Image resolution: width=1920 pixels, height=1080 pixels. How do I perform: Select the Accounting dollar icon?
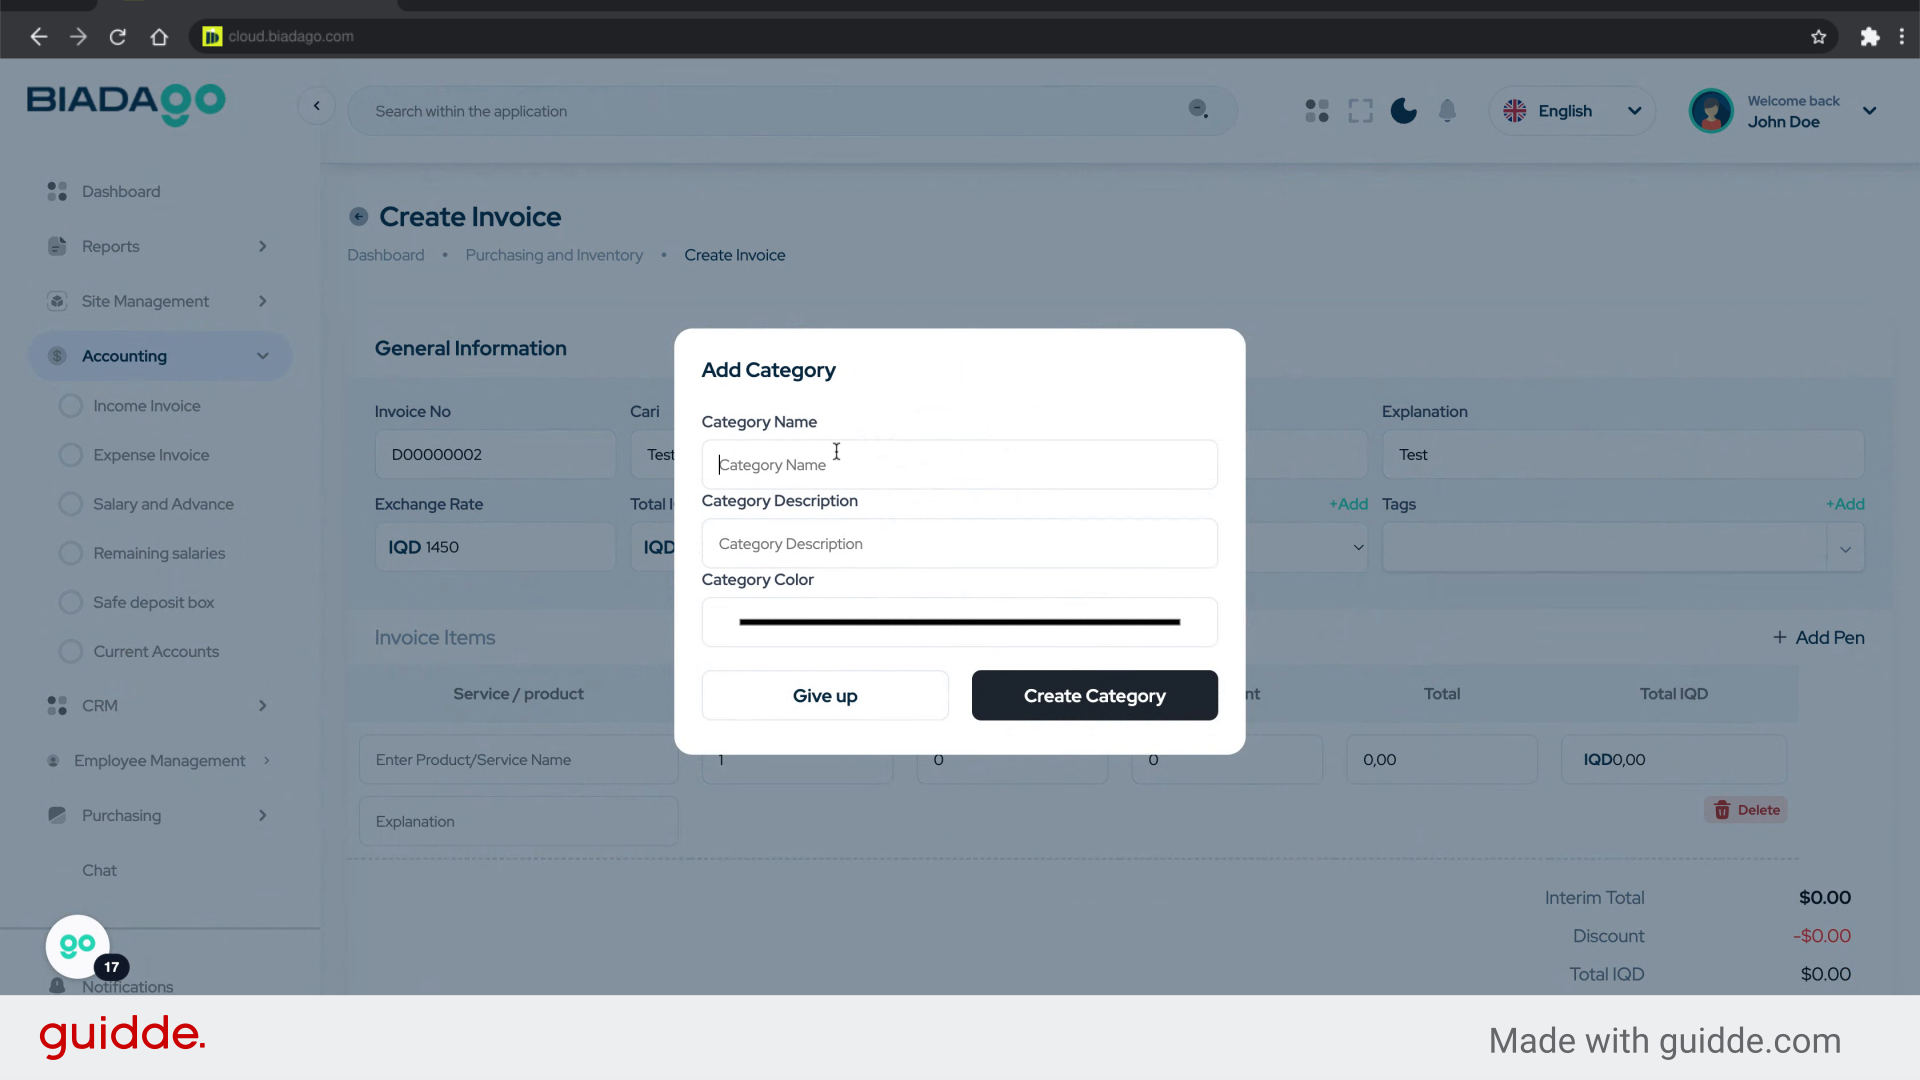(x=56, y=355)
